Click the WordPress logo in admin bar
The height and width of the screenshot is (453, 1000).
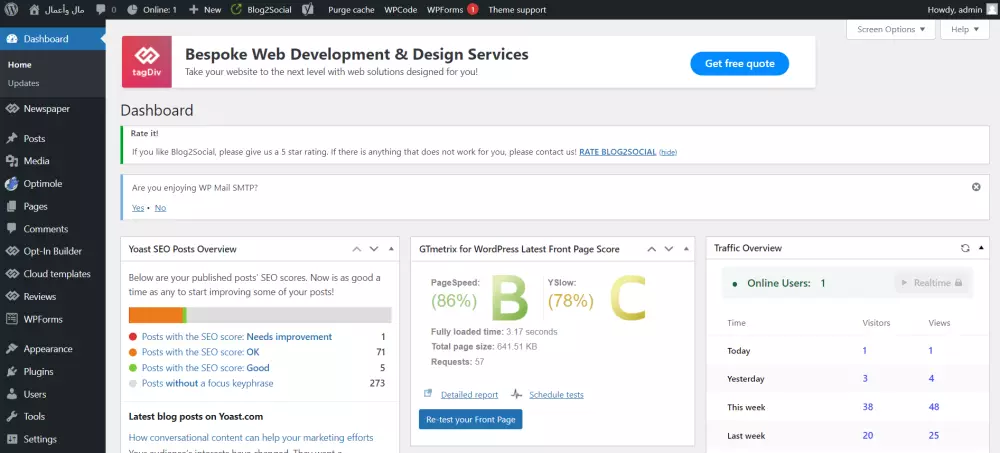[12, 9]
